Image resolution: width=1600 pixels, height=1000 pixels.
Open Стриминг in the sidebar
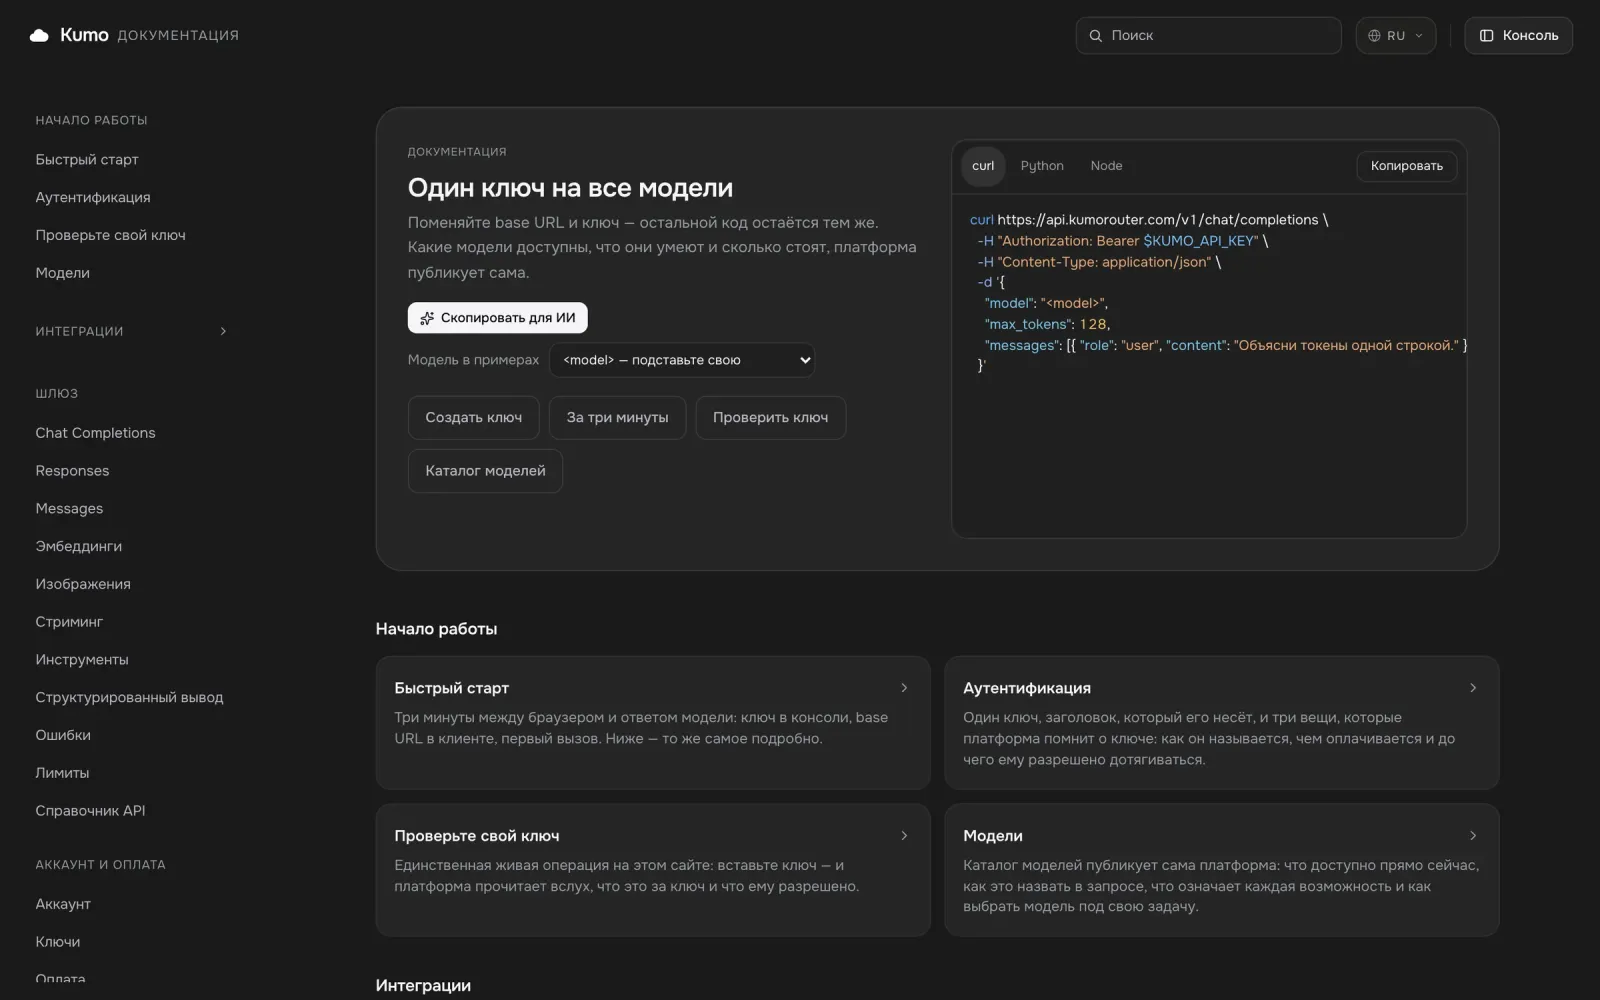[69, 622]
